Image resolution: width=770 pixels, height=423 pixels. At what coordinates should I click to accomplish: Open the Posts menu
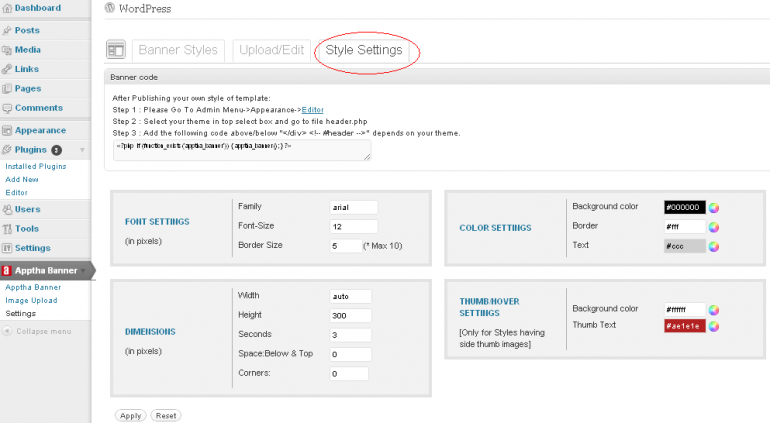click(27, 30)
